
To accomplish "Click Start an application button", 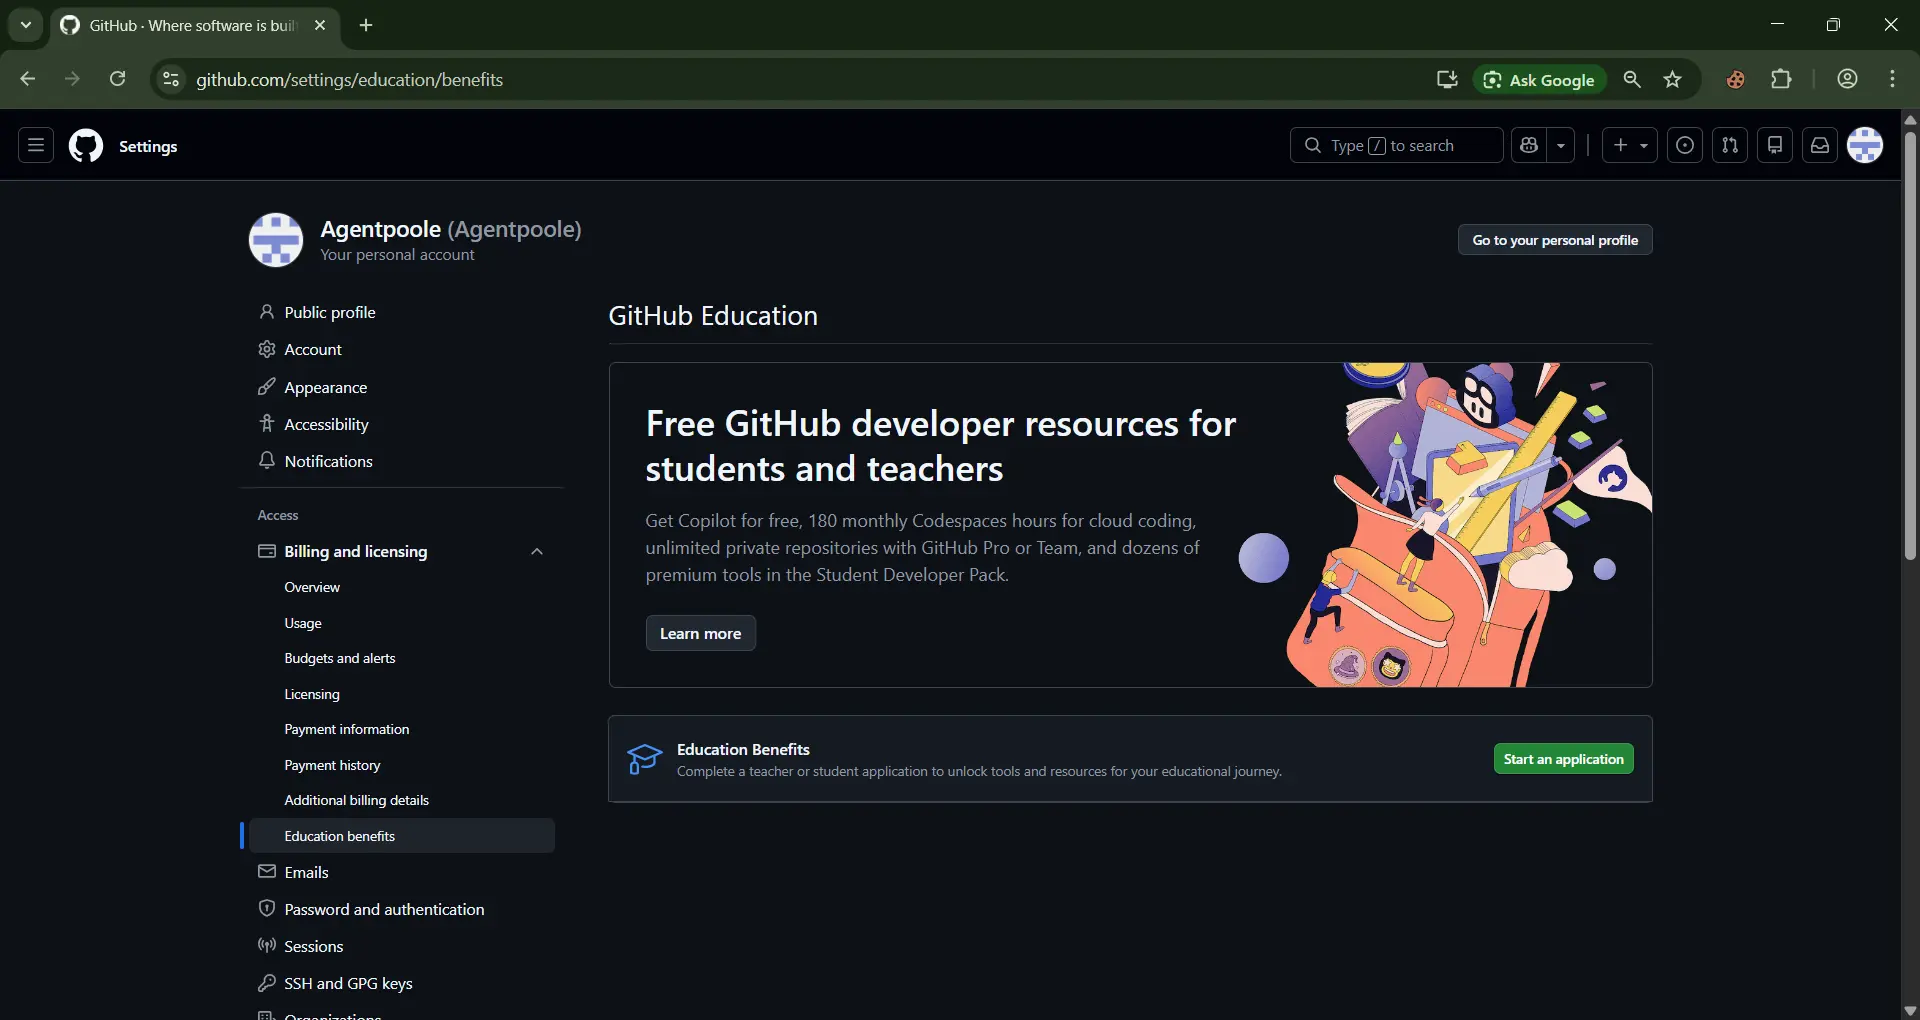I will pyautogui.click(x=1563, y=759).
